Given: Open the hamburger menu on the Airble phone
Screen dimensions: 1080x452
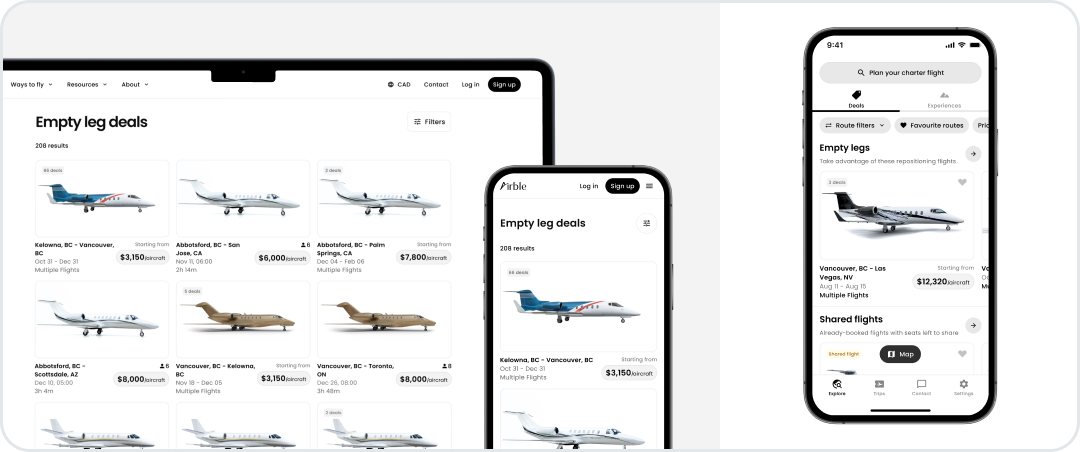Looking at the screenshot, I should coord(649,186).
